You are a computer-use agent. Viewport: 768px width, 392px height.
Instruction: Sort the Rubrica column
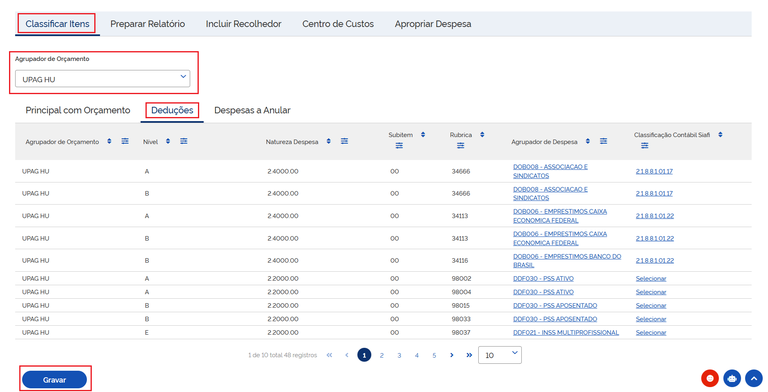[482, 134]
